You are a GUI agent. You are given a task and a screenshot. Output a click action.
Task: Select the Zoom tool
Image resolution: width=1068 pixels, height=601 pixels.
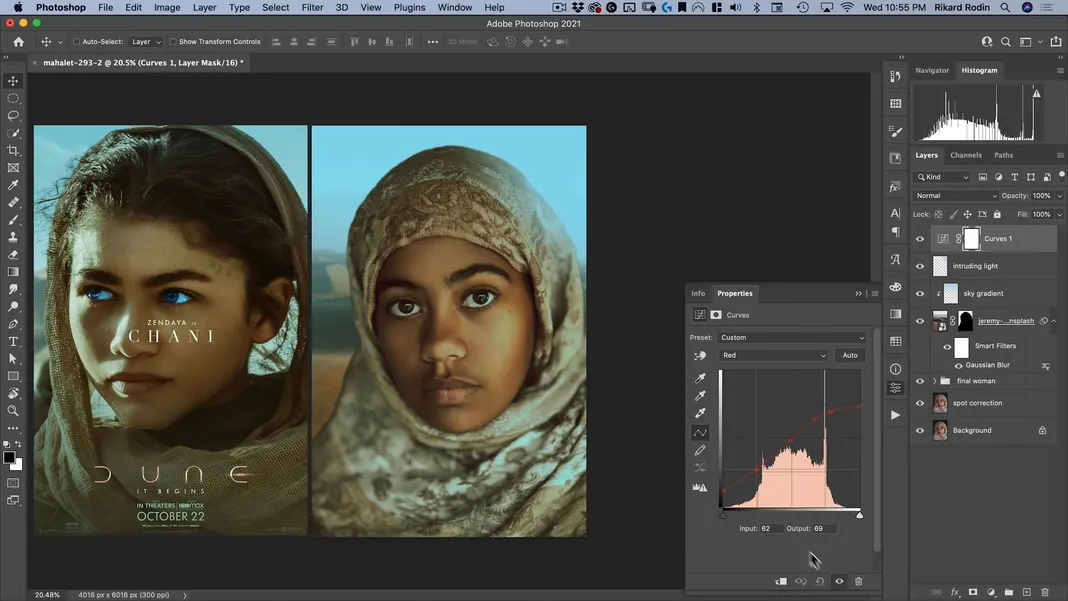point(13,411)
